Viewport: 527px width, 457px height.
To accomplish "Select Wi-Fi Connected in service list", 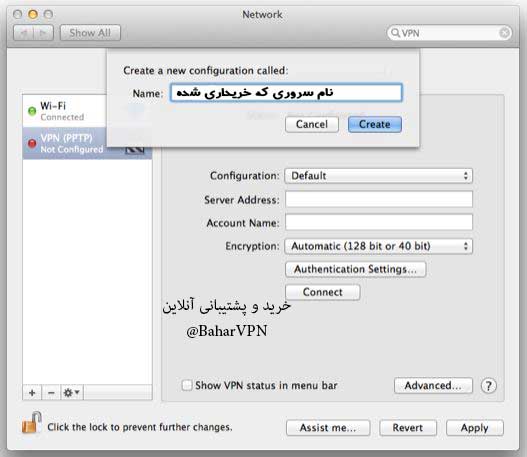I will 65,111.
